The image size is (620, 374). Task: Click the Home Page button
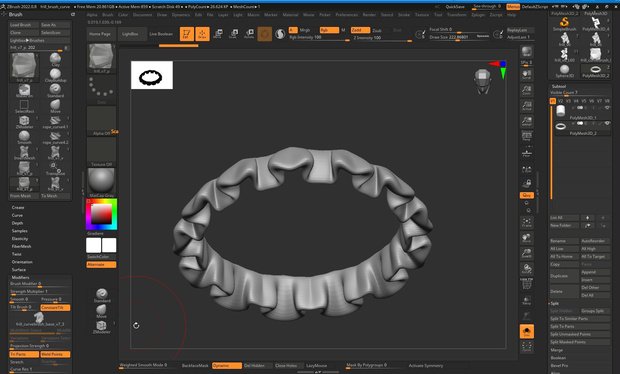[100, 34]
